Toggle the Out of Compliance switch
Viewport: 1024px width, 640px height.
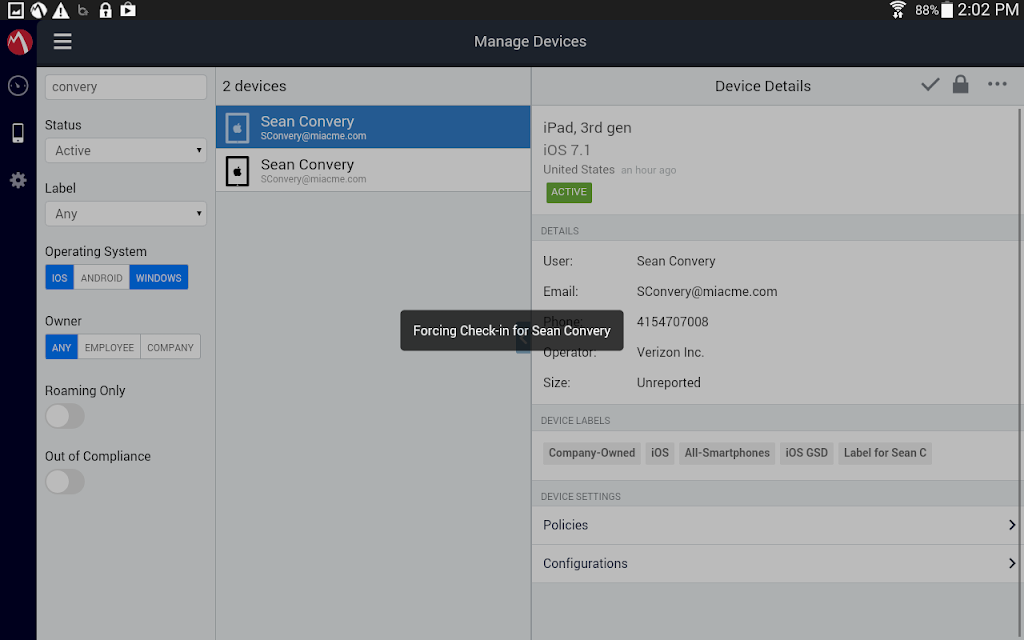pyautogui.click(x=65, y=482)
